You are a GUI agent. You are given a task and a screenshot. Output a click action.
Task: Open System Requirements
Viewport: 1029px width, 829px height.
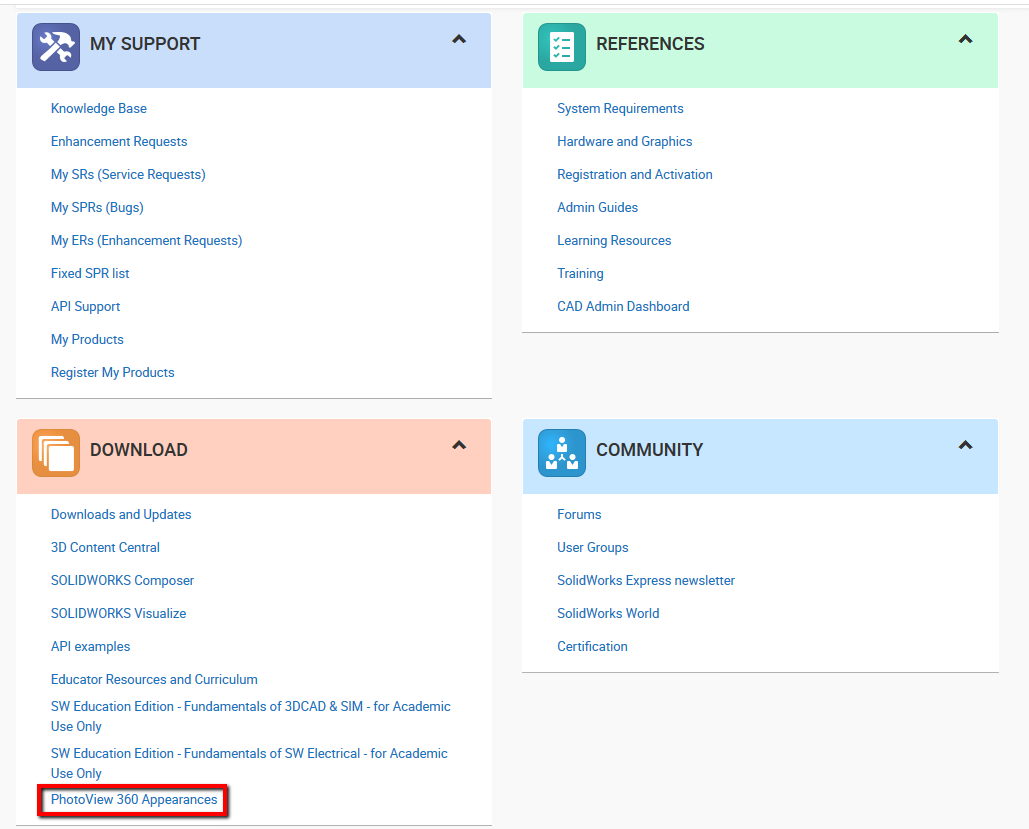click(620, 108)
